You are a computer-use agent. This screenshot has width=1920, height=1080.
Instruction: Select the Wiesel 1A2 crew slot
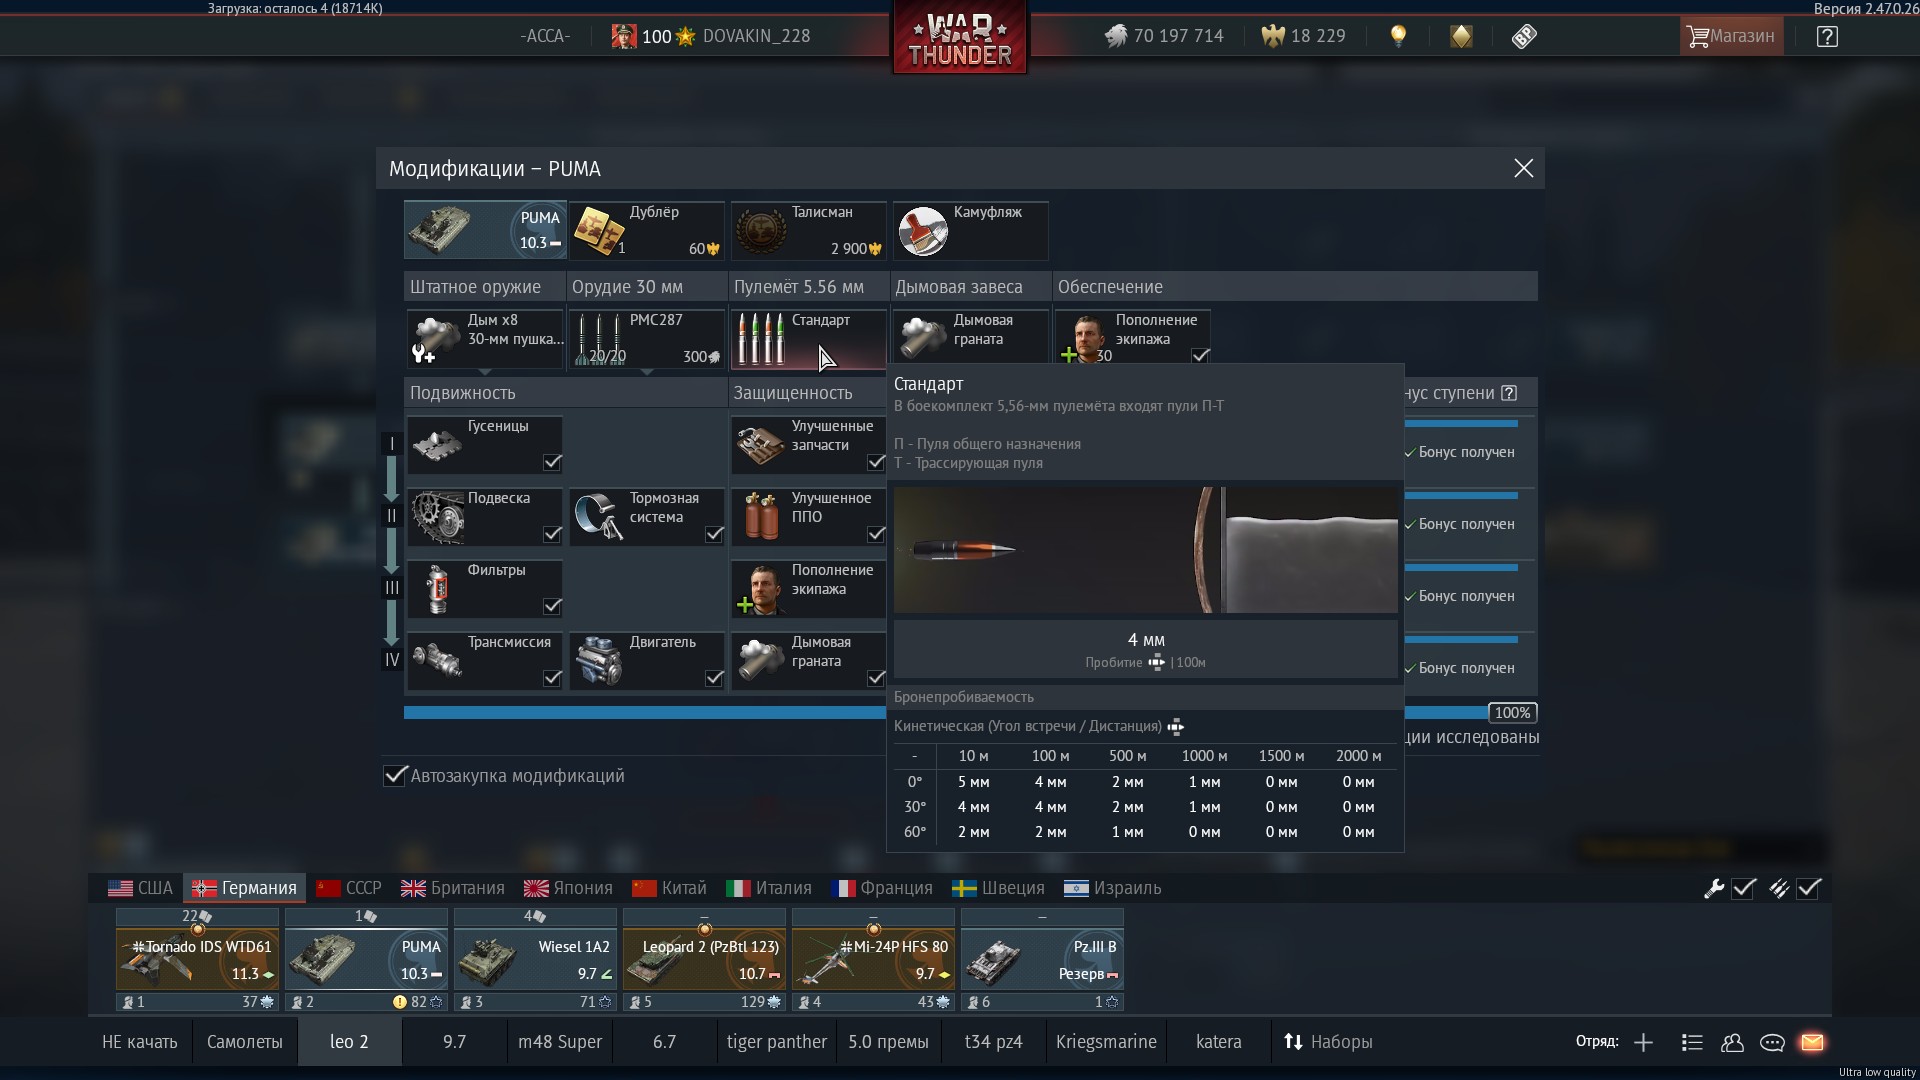point(535,959)
